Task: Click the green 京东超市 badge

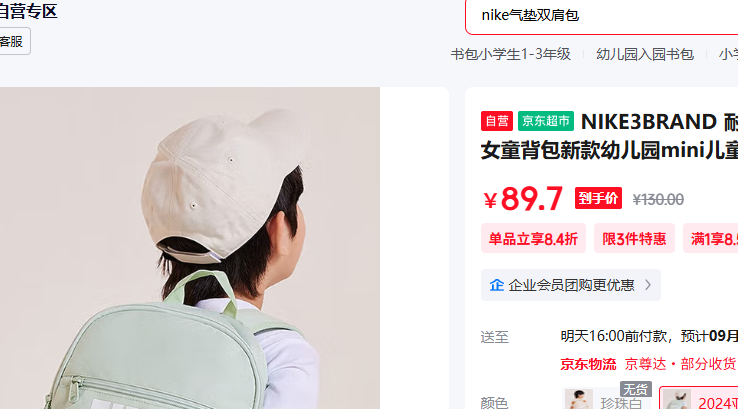Action: [546, 121]
